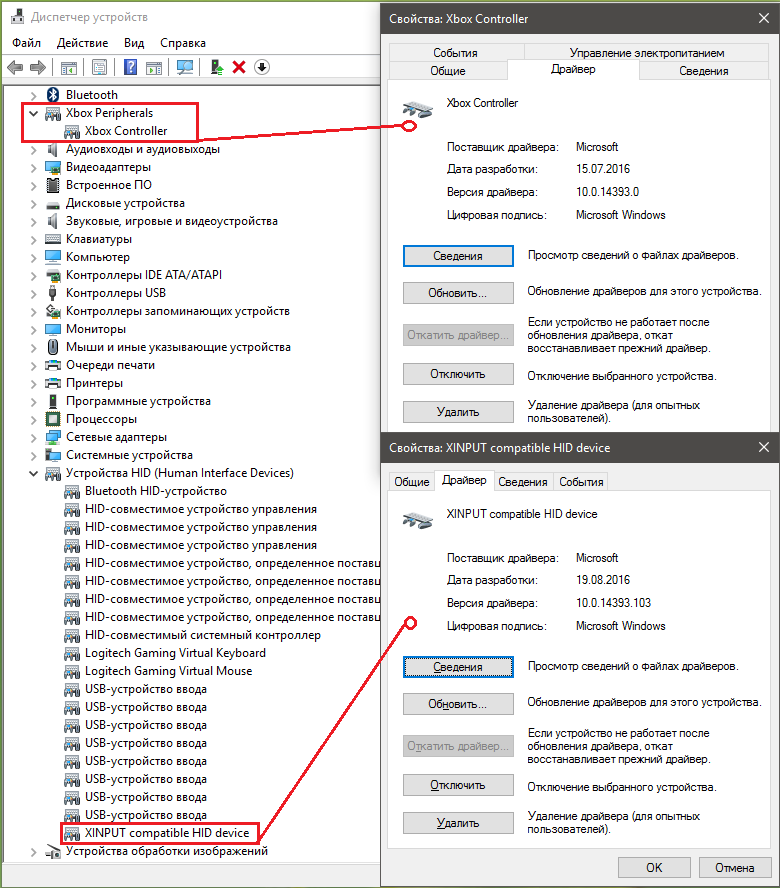Click the Процессоры chip icon
Image resolution: width=780 pixels, height=888 pixels.
pos(53,419)
